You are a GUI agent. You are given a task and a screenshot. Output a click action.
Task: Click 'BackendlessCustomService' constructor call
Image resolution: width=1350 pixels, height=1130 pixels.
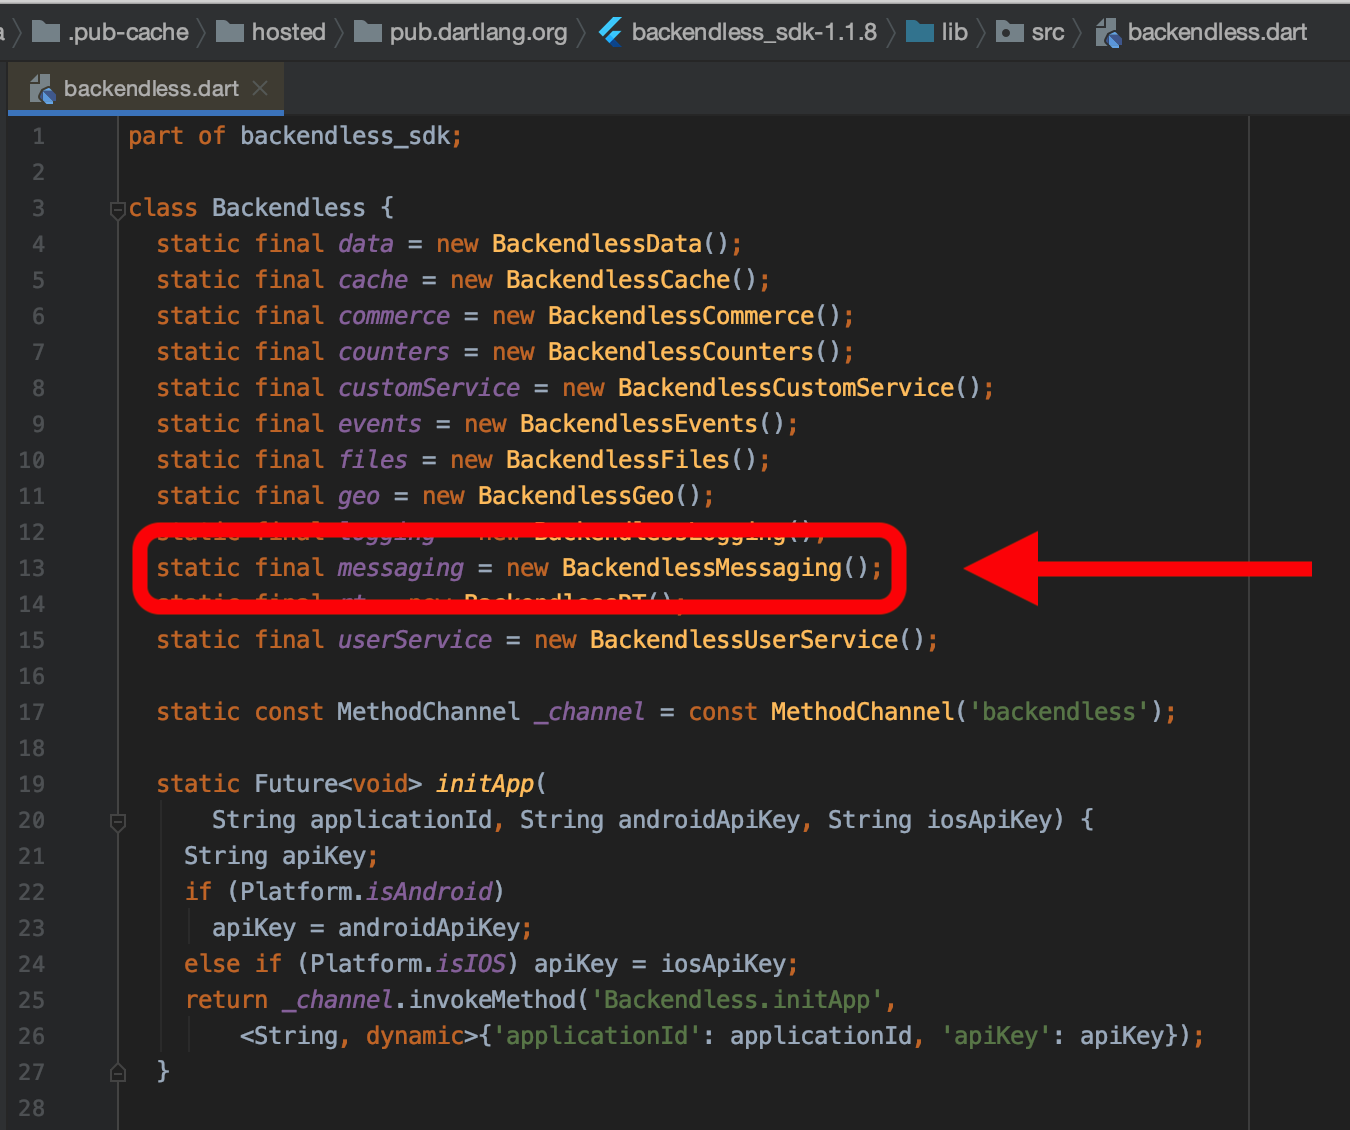click(x=786, y=388)
